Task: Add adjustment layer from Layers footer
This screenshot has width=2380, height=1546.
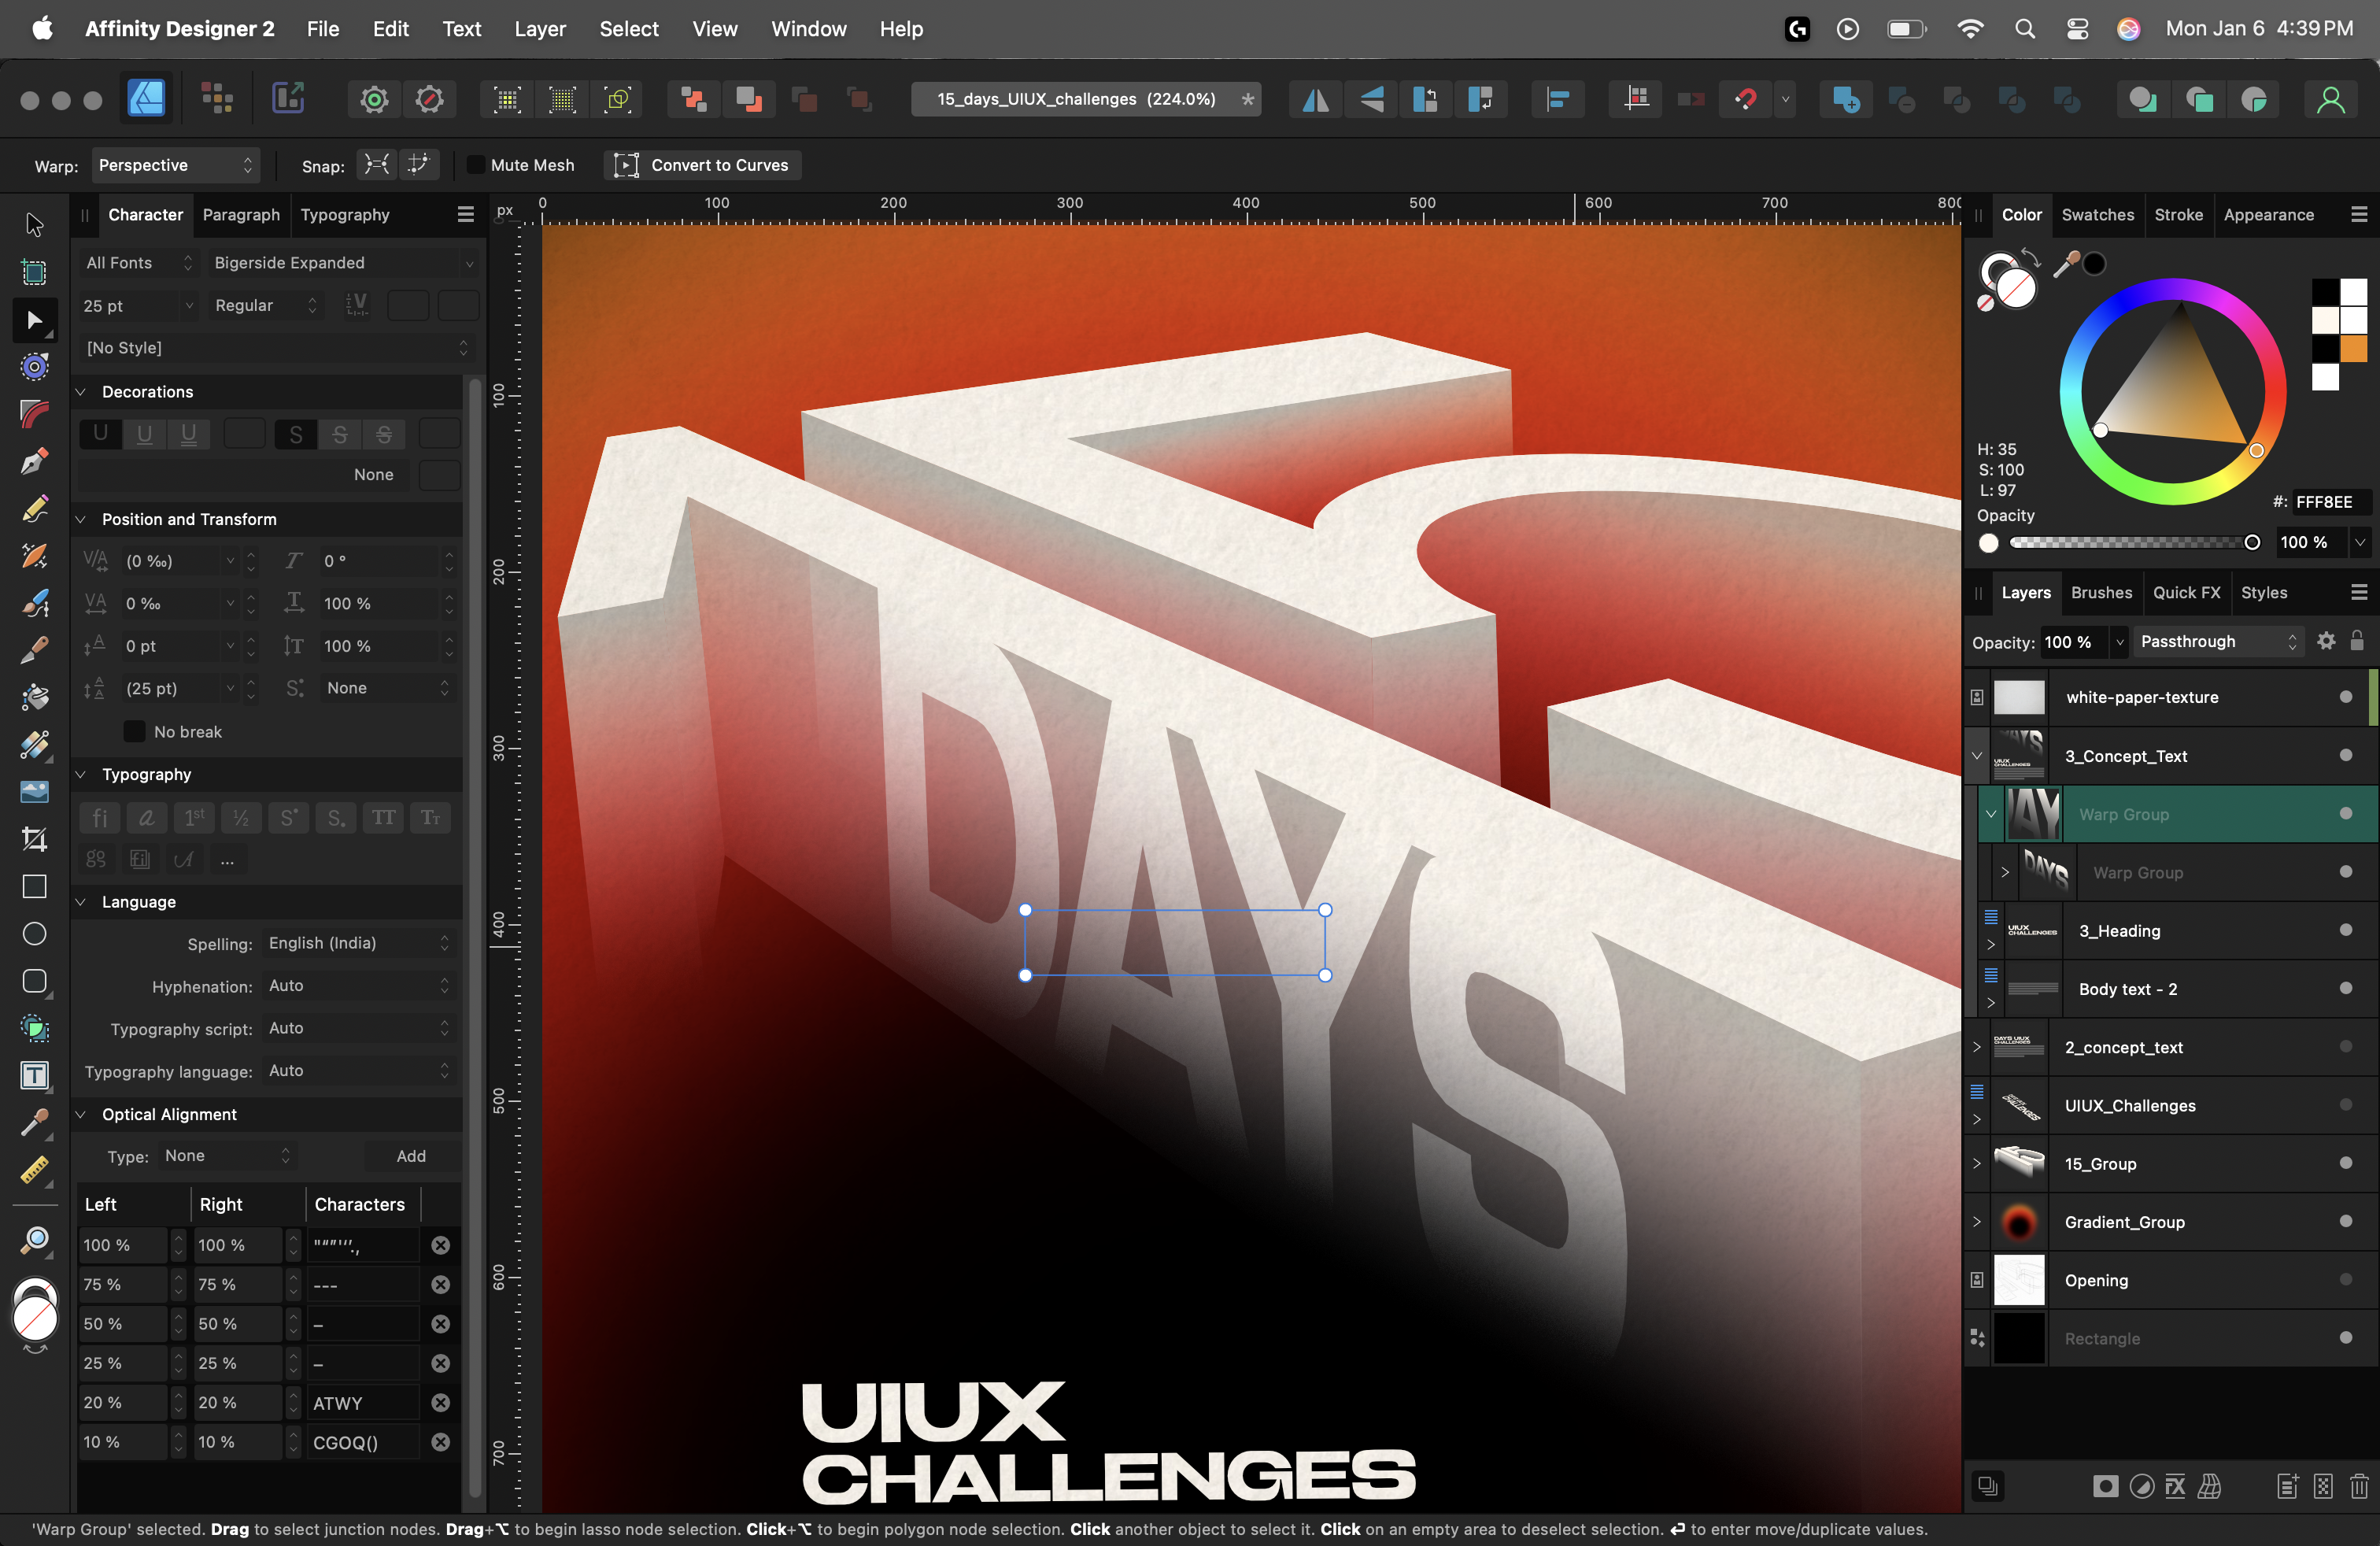Action: click(2141, 1486)
